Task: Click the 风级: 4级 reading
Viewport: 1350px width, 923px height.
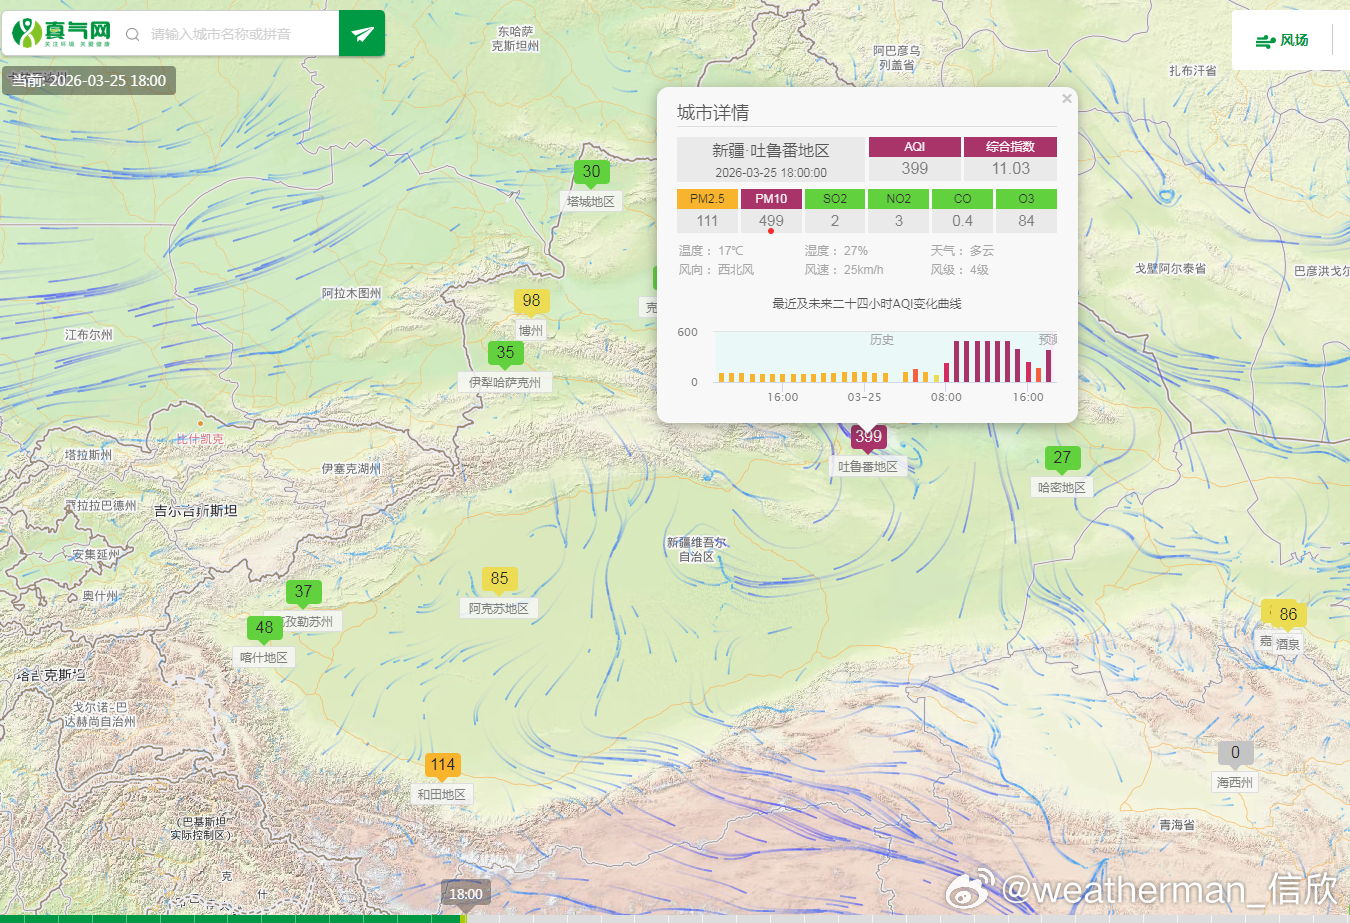Action: 959,270
